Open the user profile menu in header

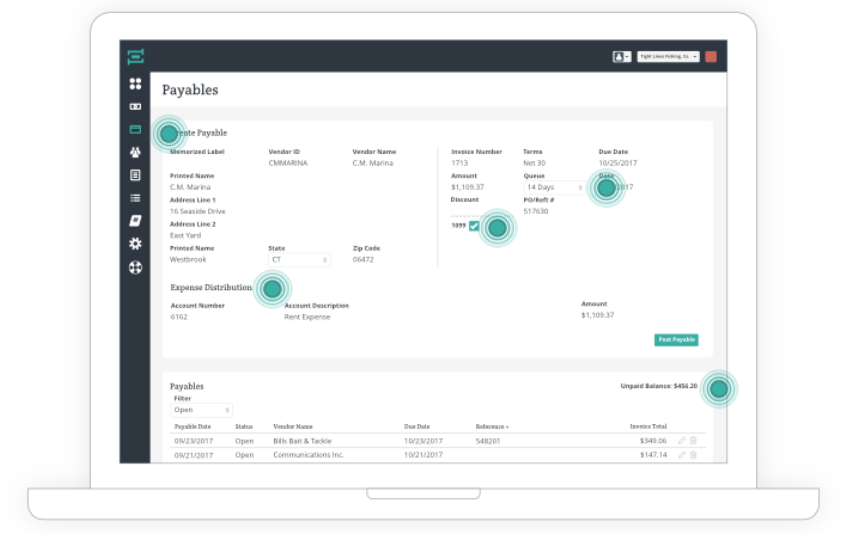(621, 57)
